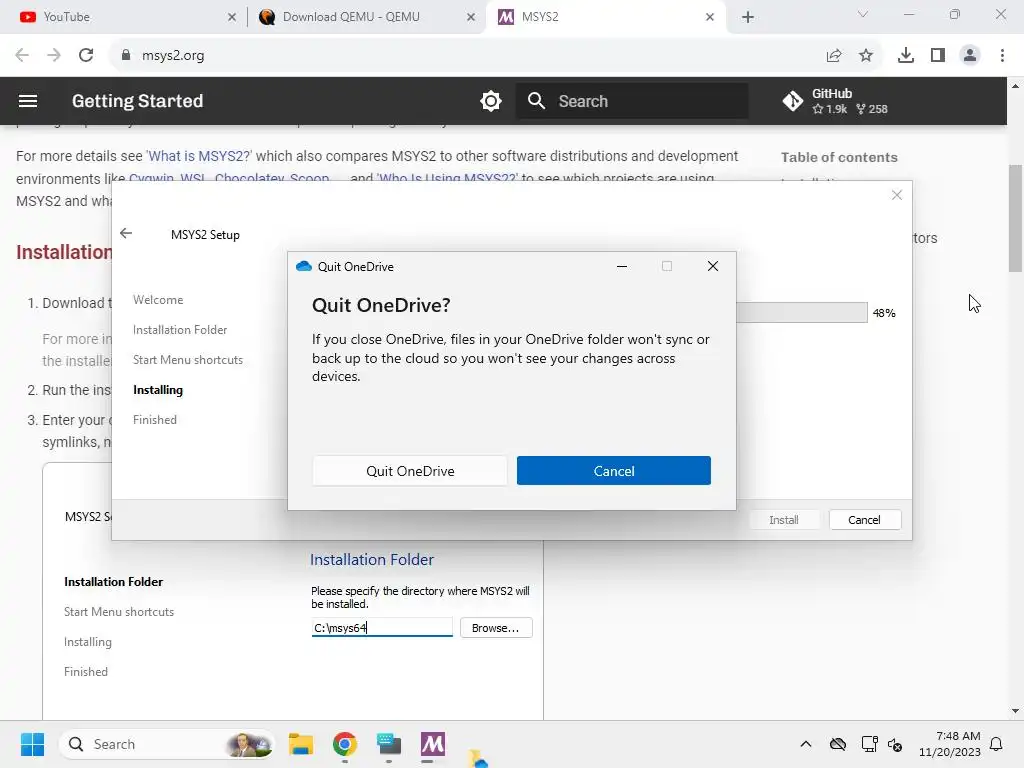
Task: Open the Chrome three-dot menu
Action: tap(1002, 56)
